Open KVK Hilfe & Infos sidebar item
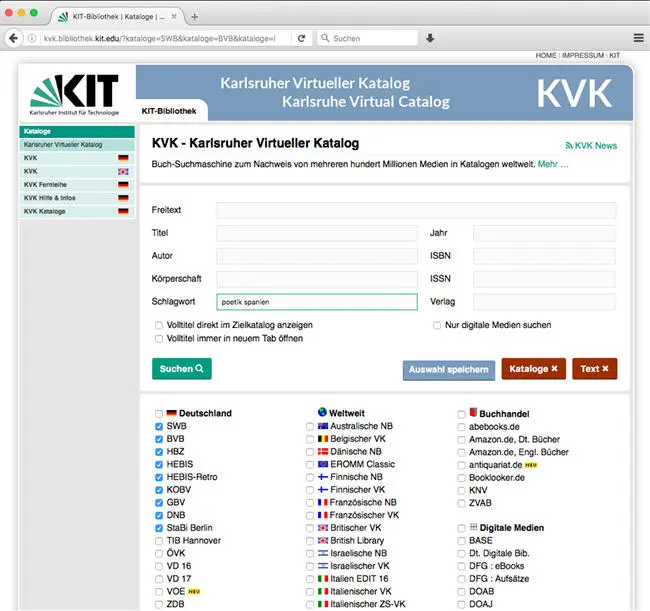The width and height of the screenshot is (650, 611). pyautogui.click(x=77, y=198)
